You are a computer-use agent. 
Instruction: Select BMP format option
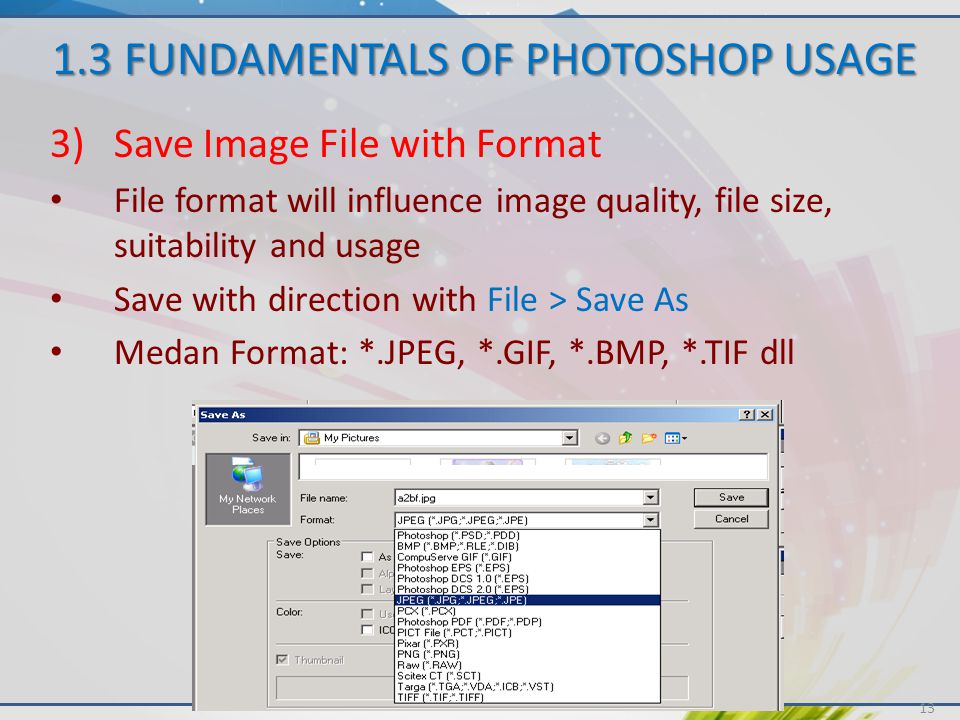pyautogui.click(x=527, y=546)
